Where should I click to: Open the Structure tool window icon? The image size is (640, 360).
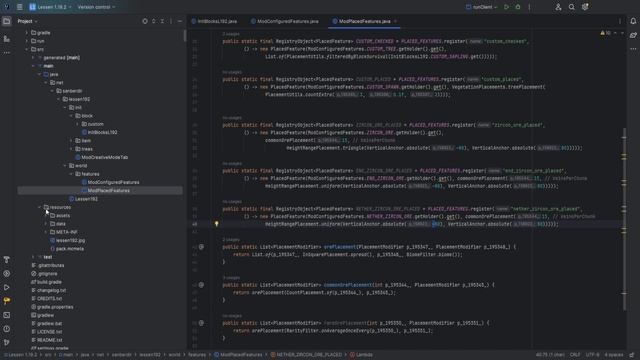point(7,39)
